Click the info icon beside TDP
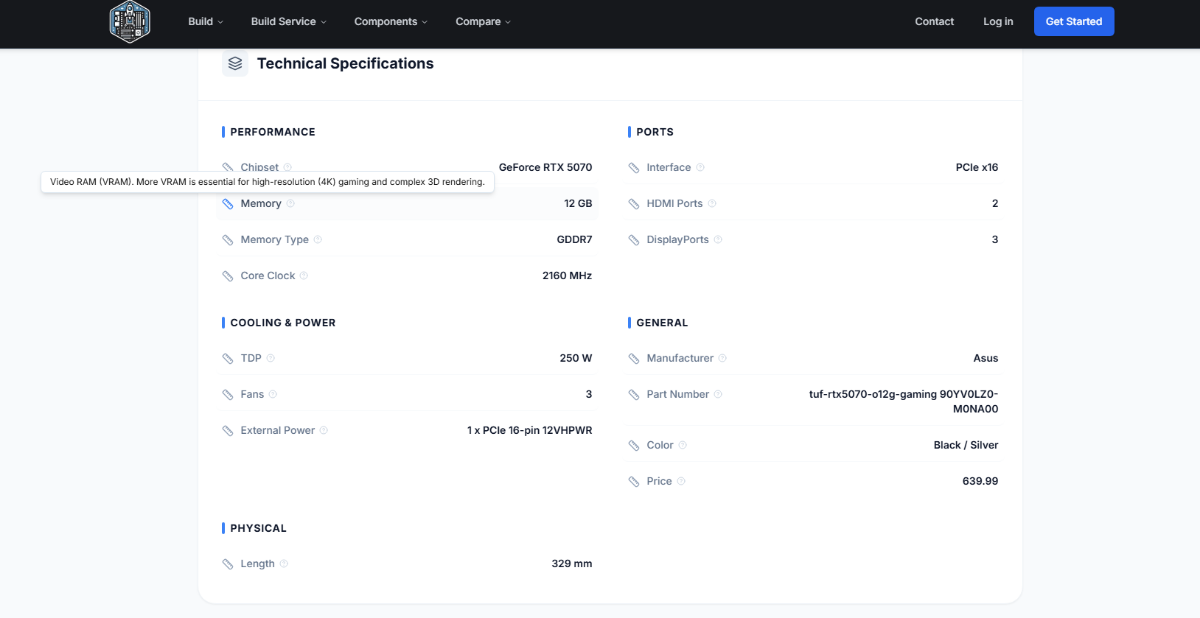1200x618 pixels. click(270, 358)
